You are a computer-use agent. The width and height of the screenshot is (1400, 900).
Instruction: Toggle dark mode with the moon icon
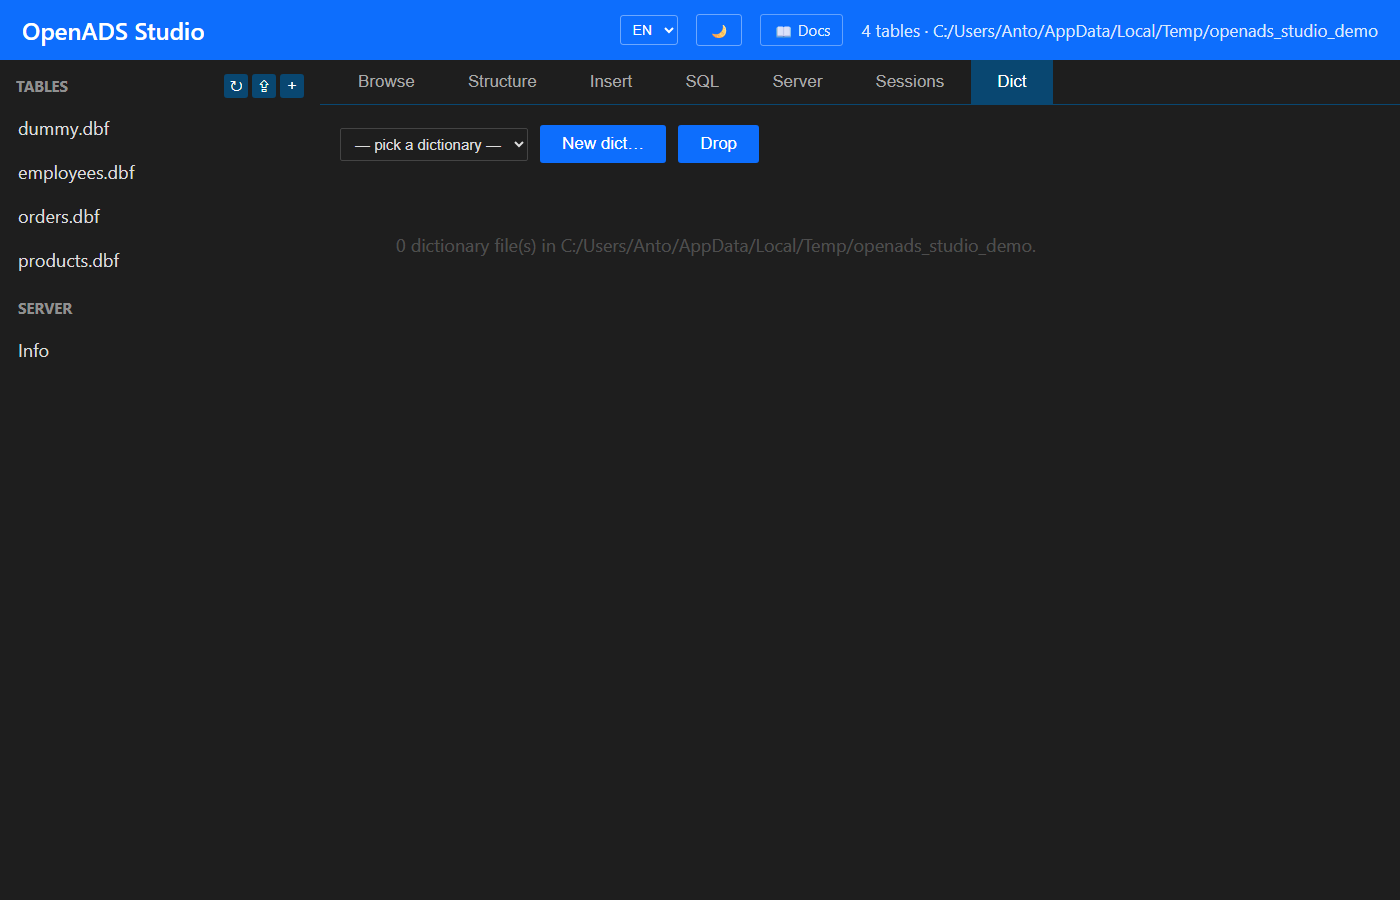point(719,30)
